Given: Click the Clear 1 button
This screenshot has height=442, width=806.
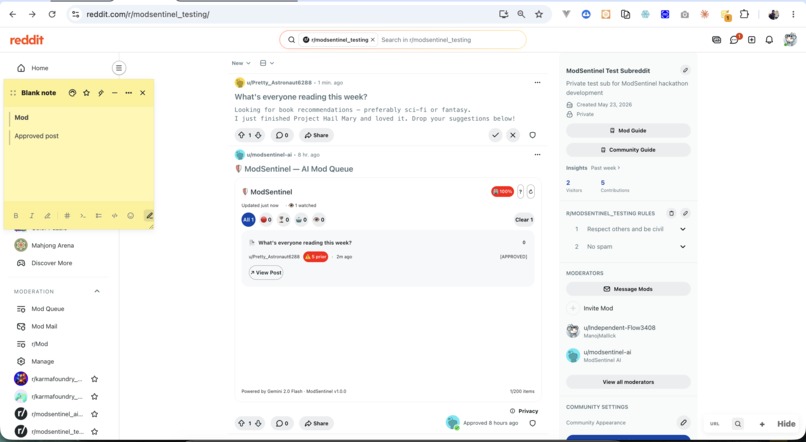Looking at the screenshot, I should 524,219.
